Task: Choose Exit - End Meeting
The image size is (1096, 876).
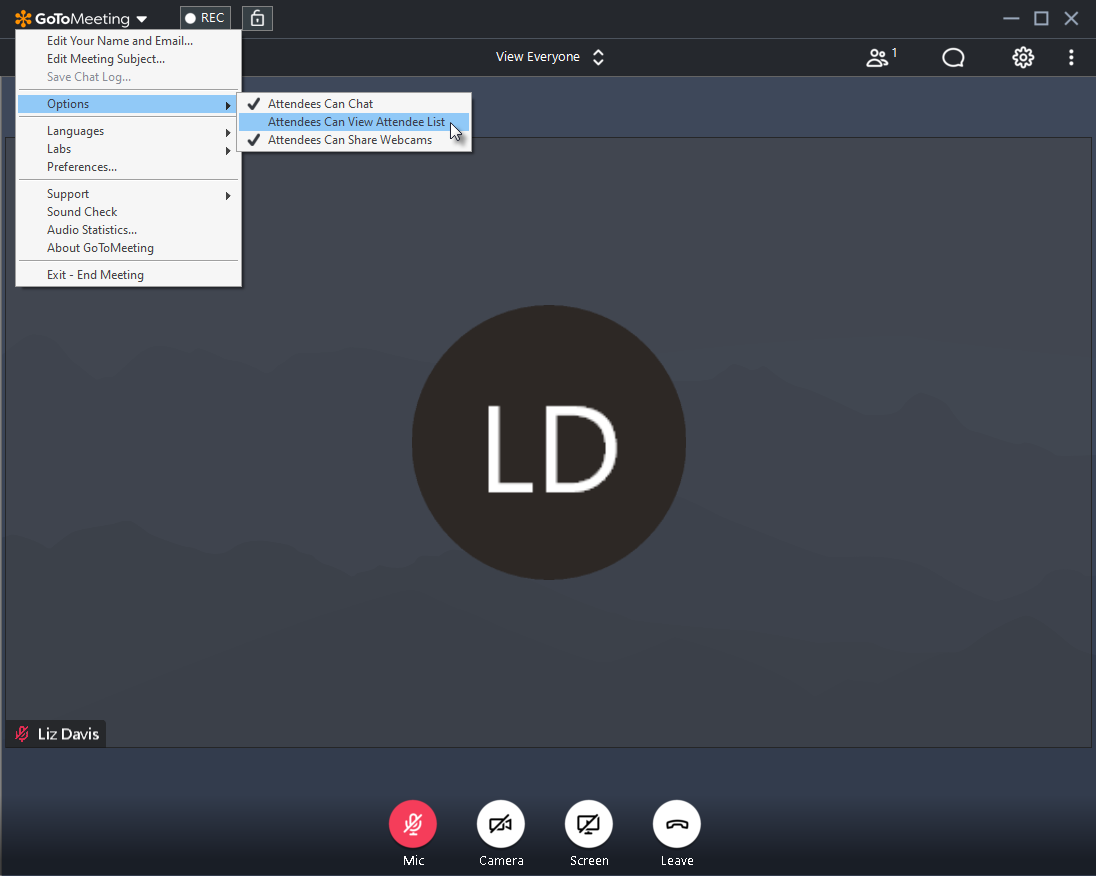Action: click(x=95, y=275)
